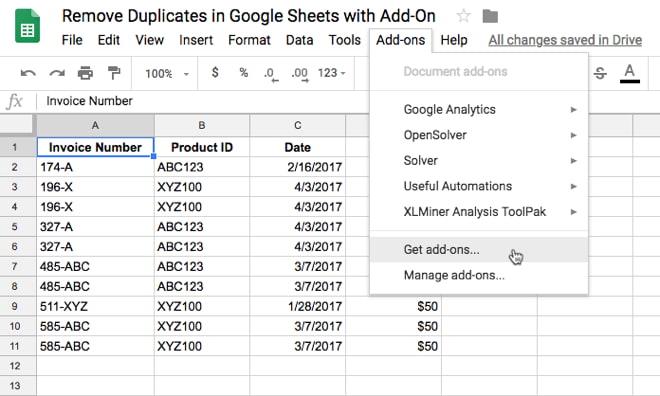Select 196-X cell in row 3

[96, 187]
